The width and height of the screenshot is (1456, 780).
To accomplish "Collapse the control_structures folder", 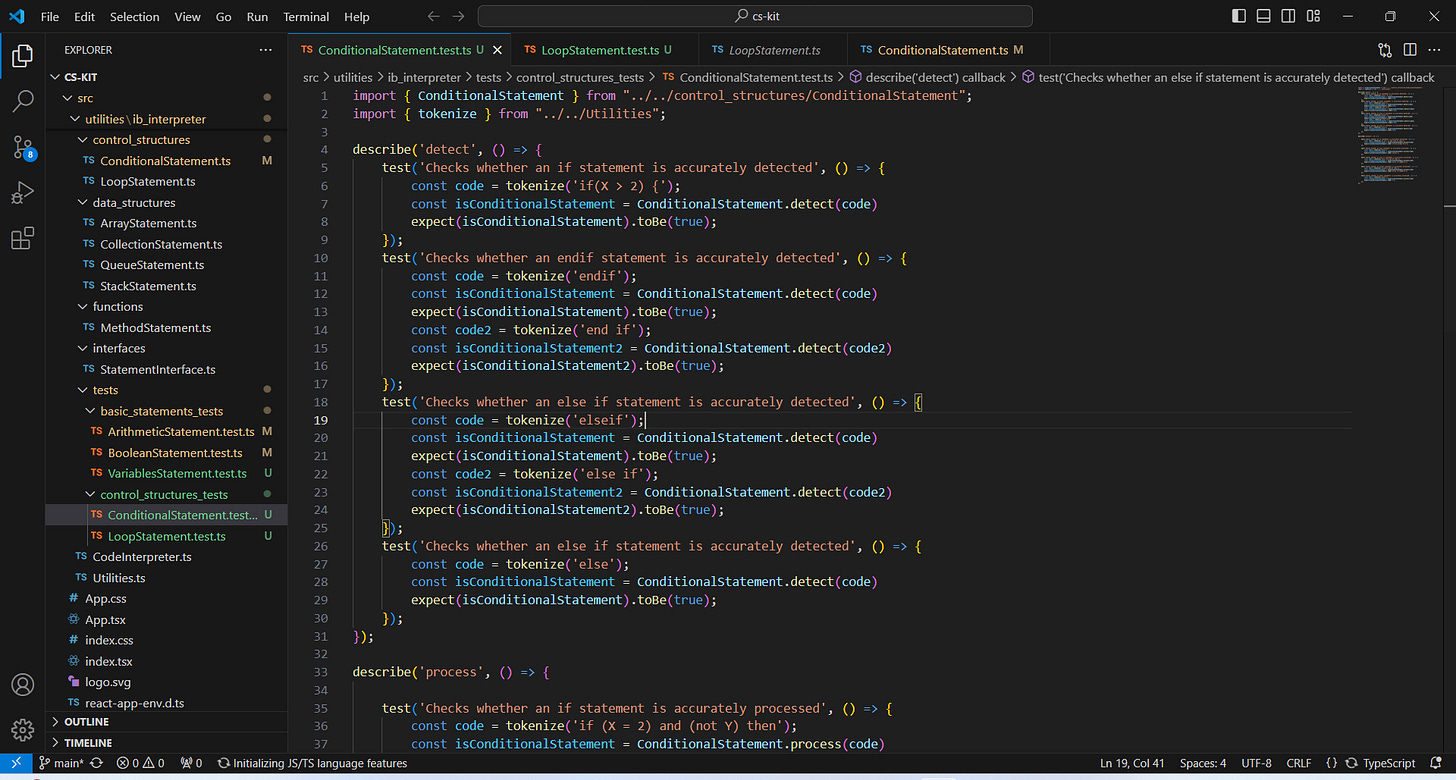I will [x=140, y=140].
